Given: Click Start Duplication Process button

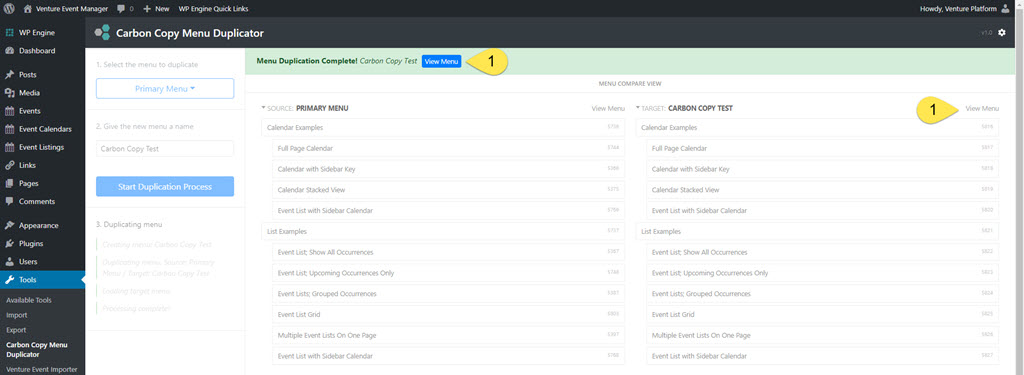Looking at the screenshot, I should point(165,187).
